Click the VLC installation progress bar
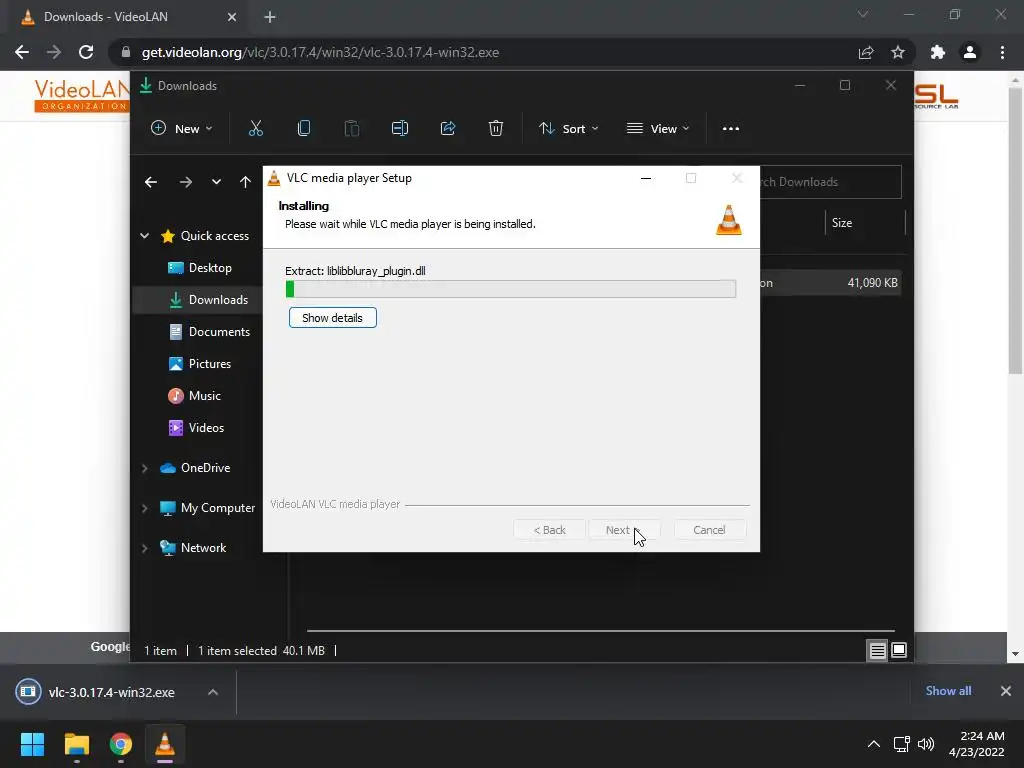 pos(511,289)
